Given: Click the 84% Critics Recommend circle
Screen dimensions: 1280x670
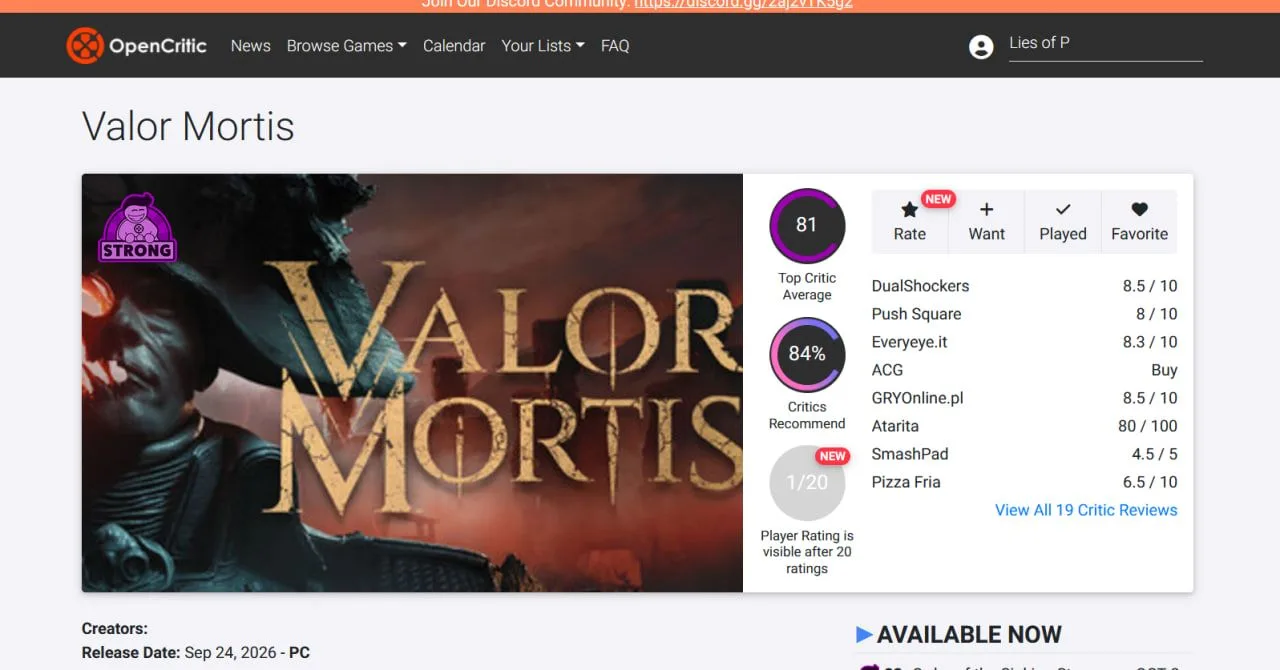Looking at the screenshot, I should click(x=807, y=354).
